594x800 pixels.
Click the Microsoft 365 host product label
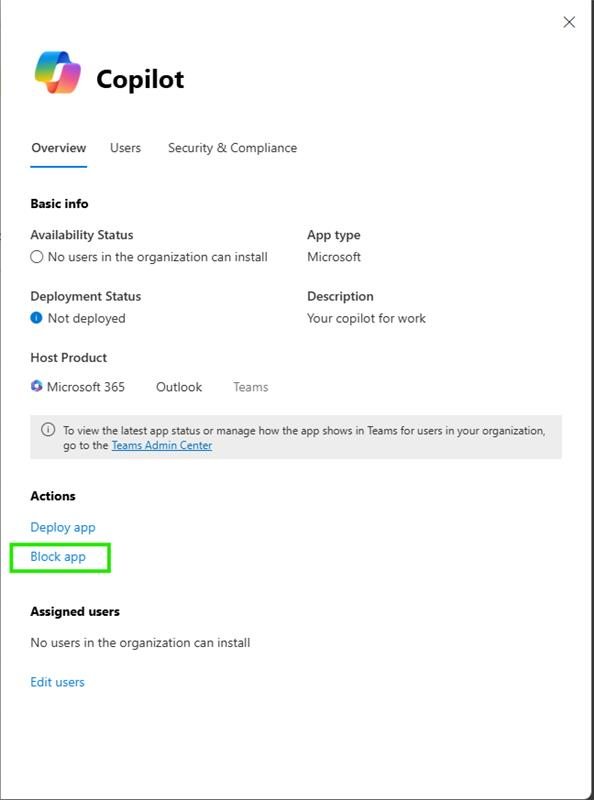pos(86,387)
